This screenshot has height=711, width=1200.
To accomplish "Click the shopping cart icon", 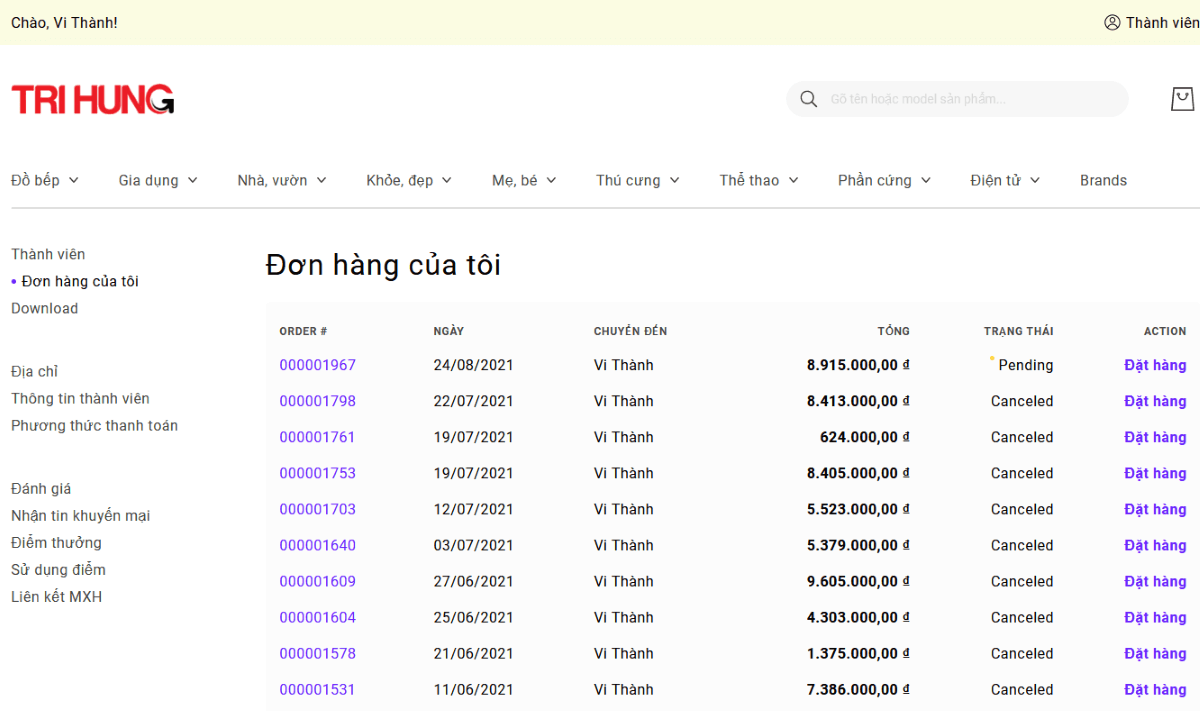I will click(1182, 99).
